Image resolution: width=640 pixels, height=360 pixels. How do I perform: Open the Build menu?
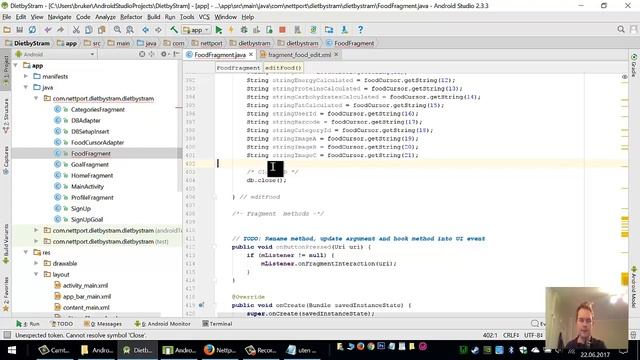coord(153,17)
